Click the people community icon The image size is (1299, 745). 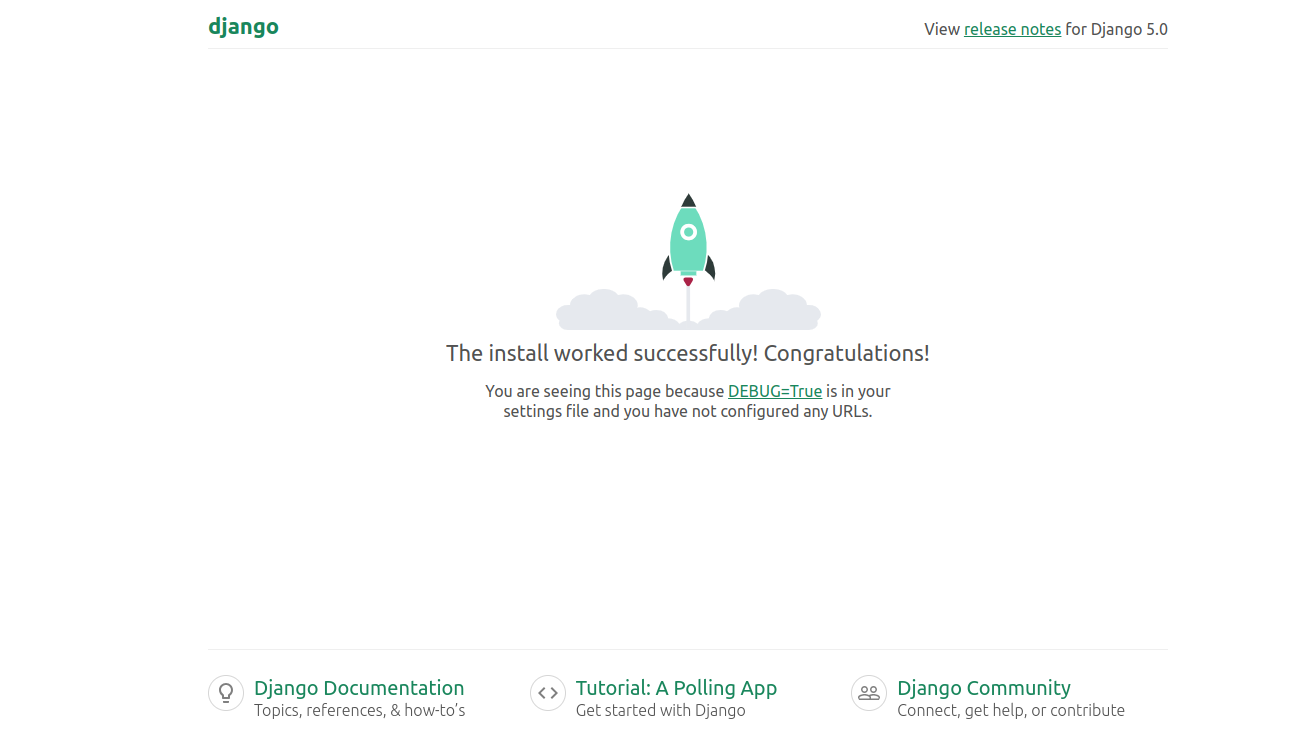tap(869, 693)
